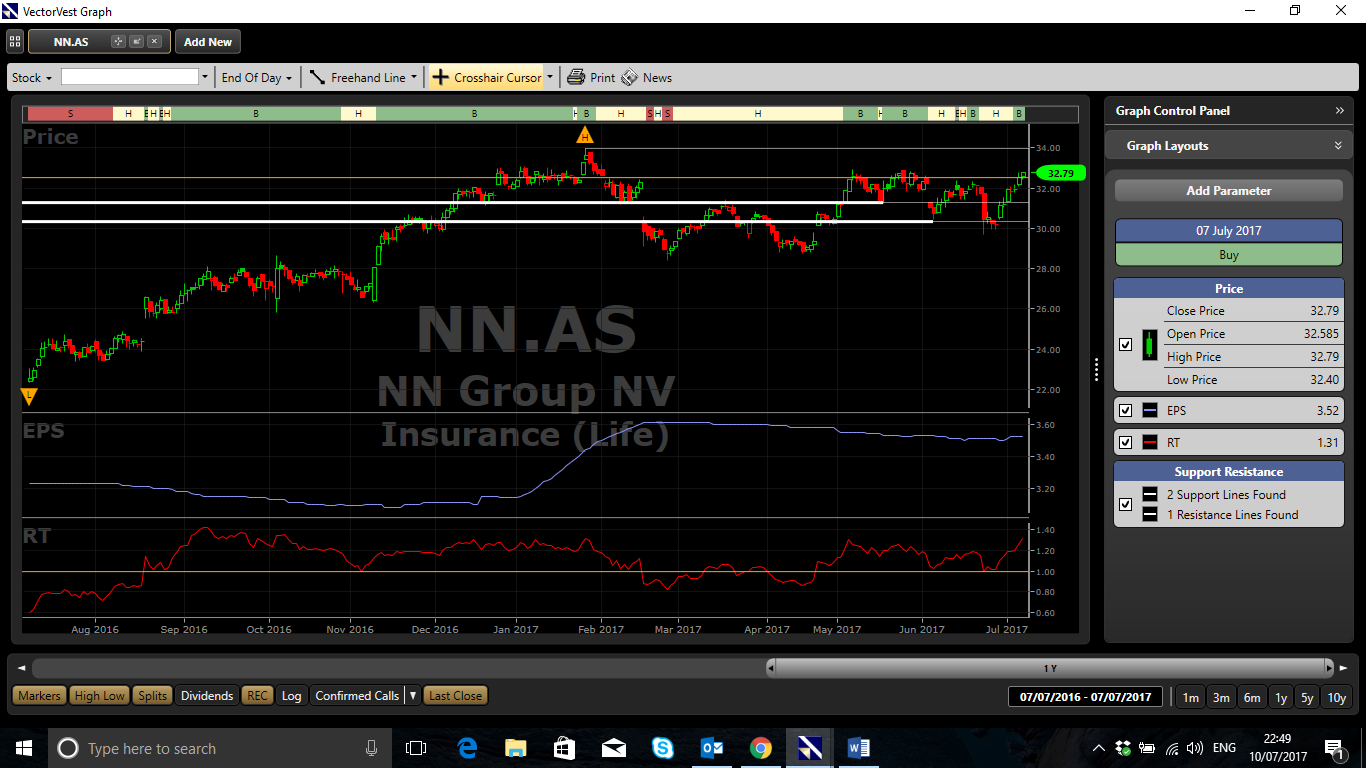Open Google Chrome from taskbar
1366x768 pixels.
[761, 748]
